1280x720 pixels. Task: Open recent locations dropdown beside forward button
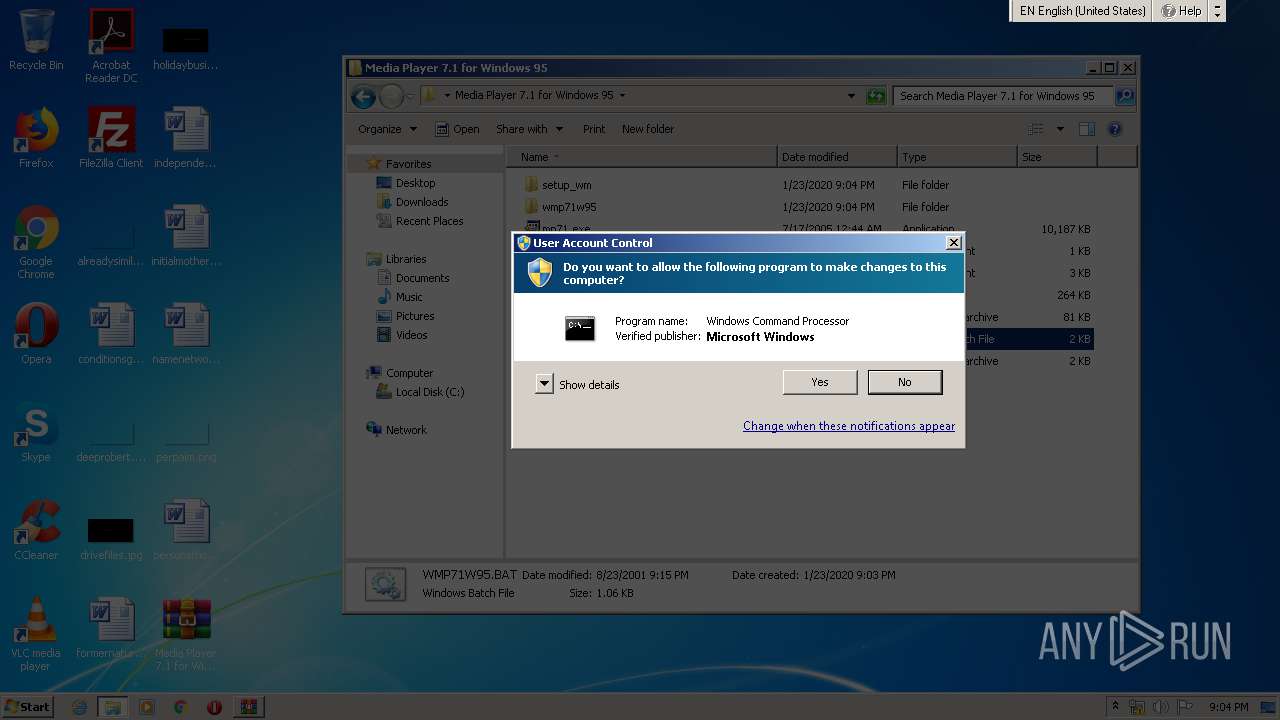[410, 96]
